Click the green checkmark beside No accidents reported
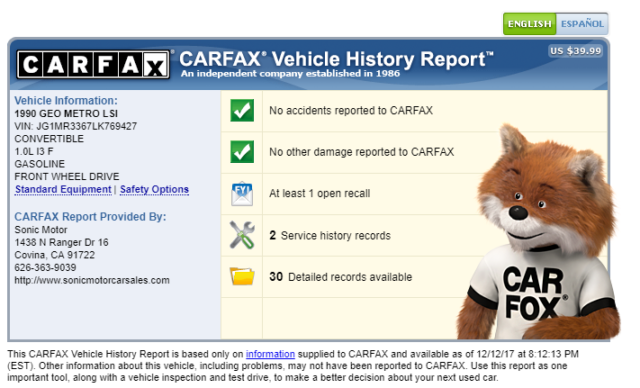 [x=242, y=111]
